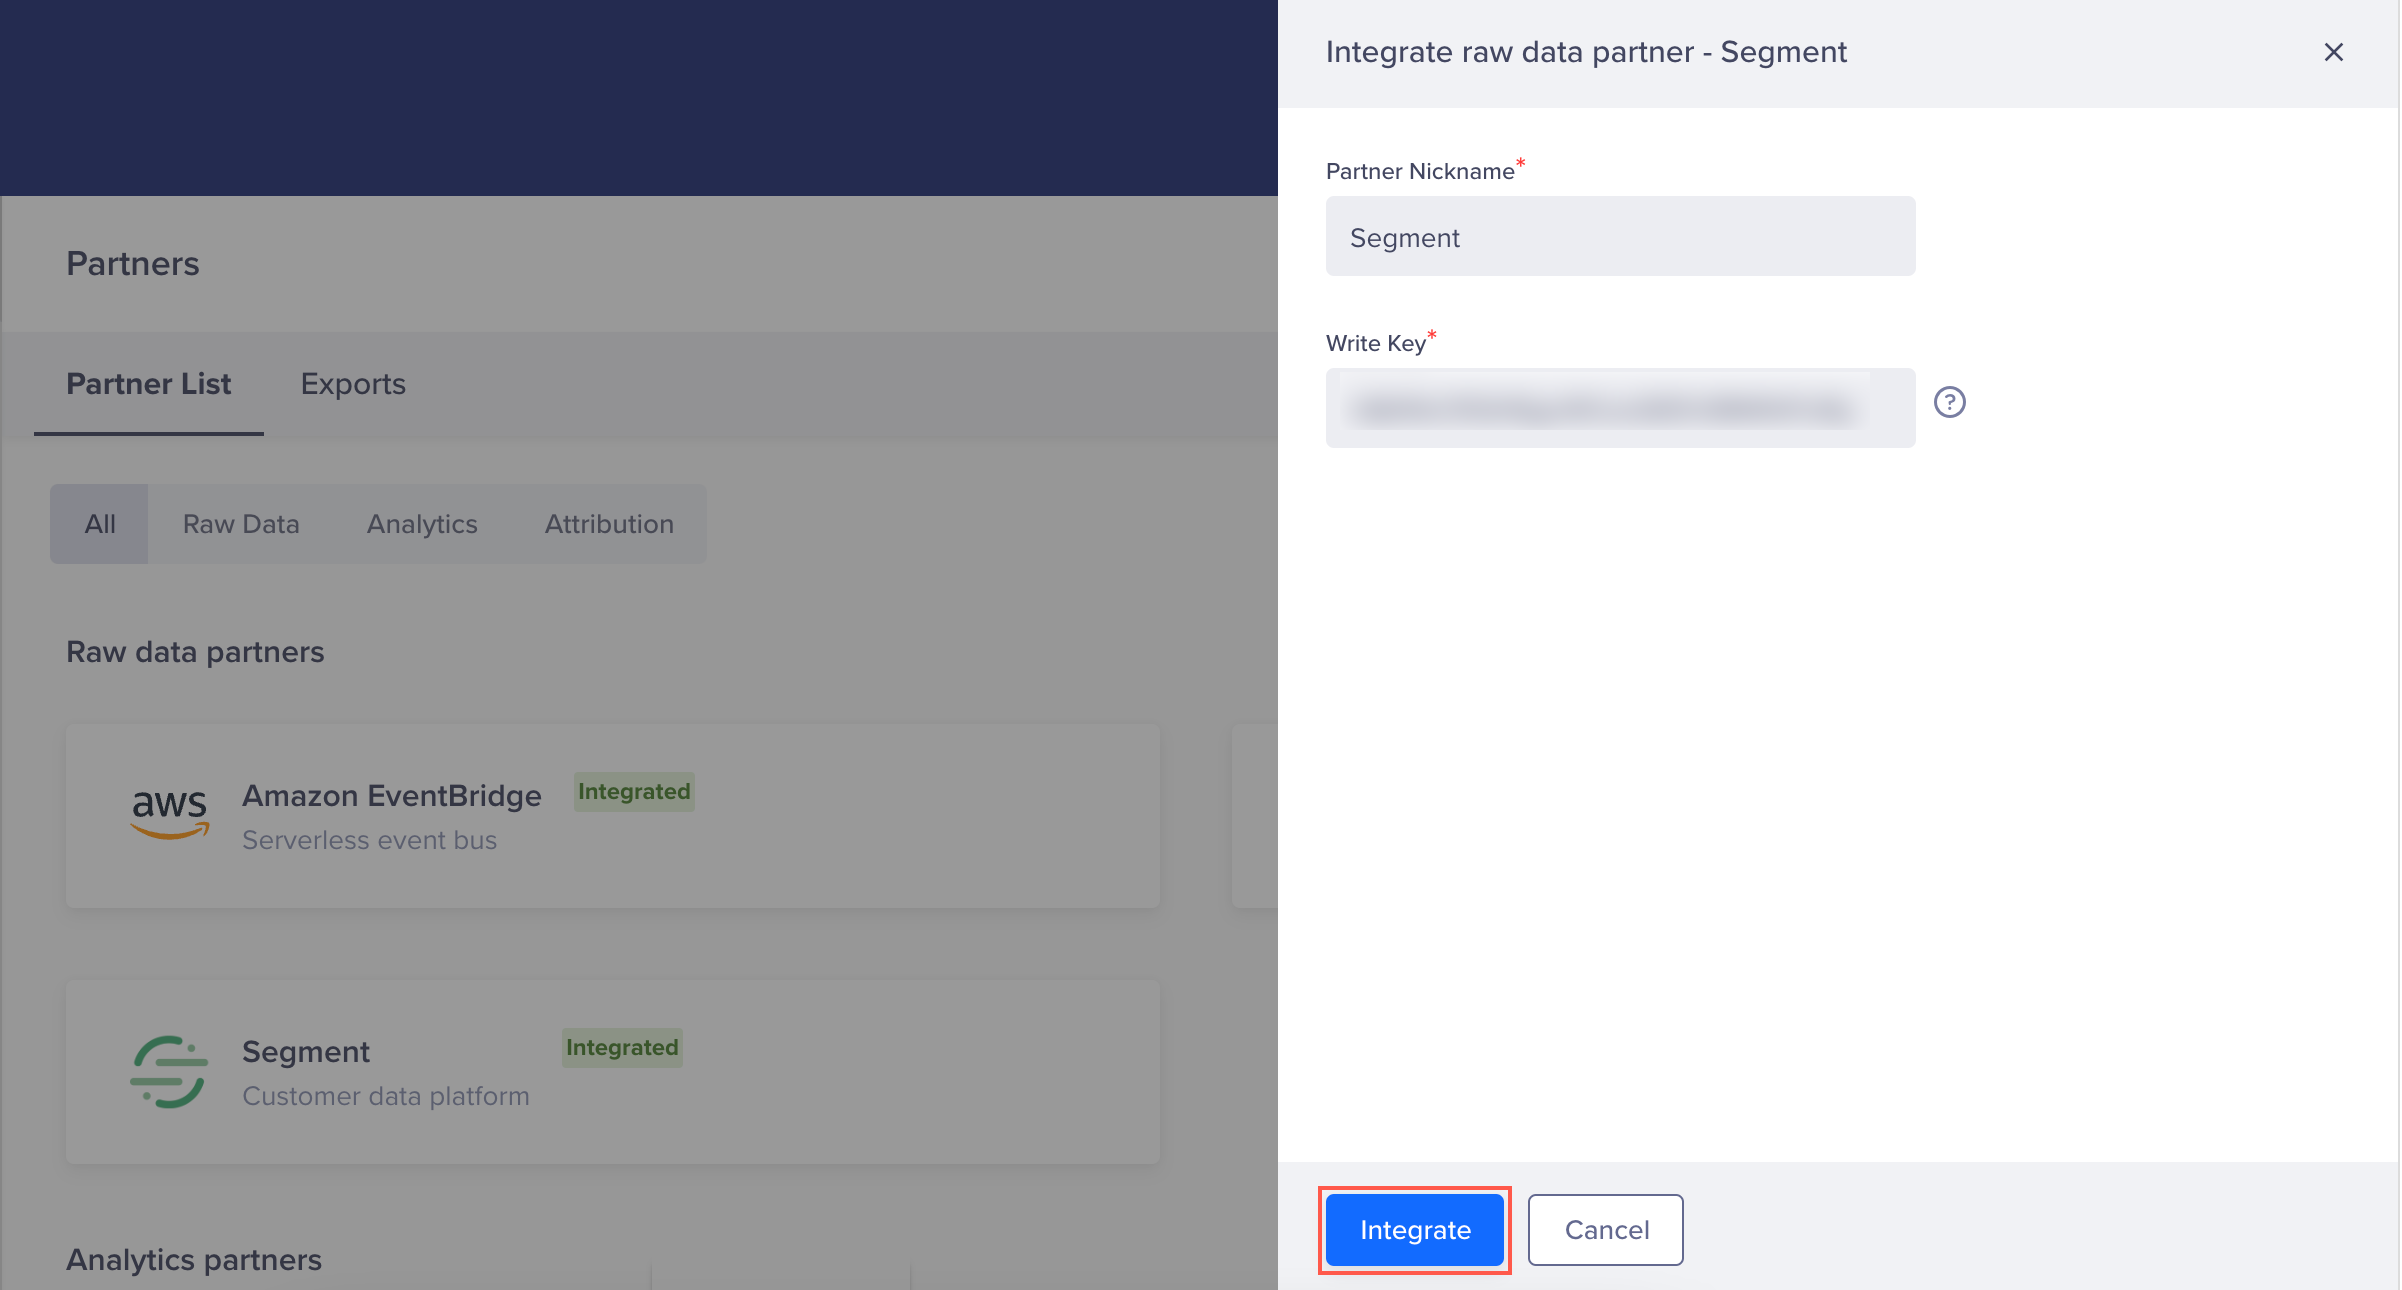Toggle the Partner List tab view
This screenshot has height=1290, width=2402.
tap(148, 381)
